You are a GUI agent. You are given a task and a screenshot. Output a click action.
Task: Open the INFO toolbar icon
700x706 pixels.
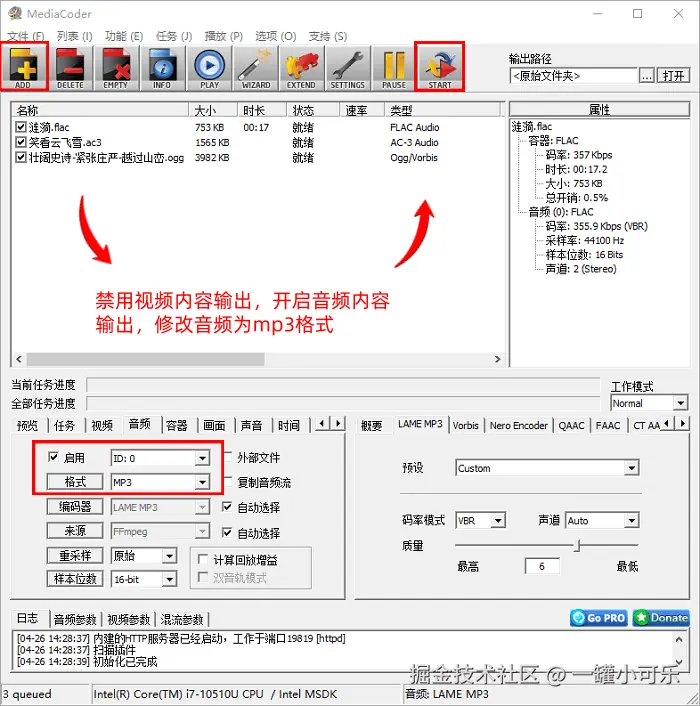pyautogui.click(x=163, y=68)
